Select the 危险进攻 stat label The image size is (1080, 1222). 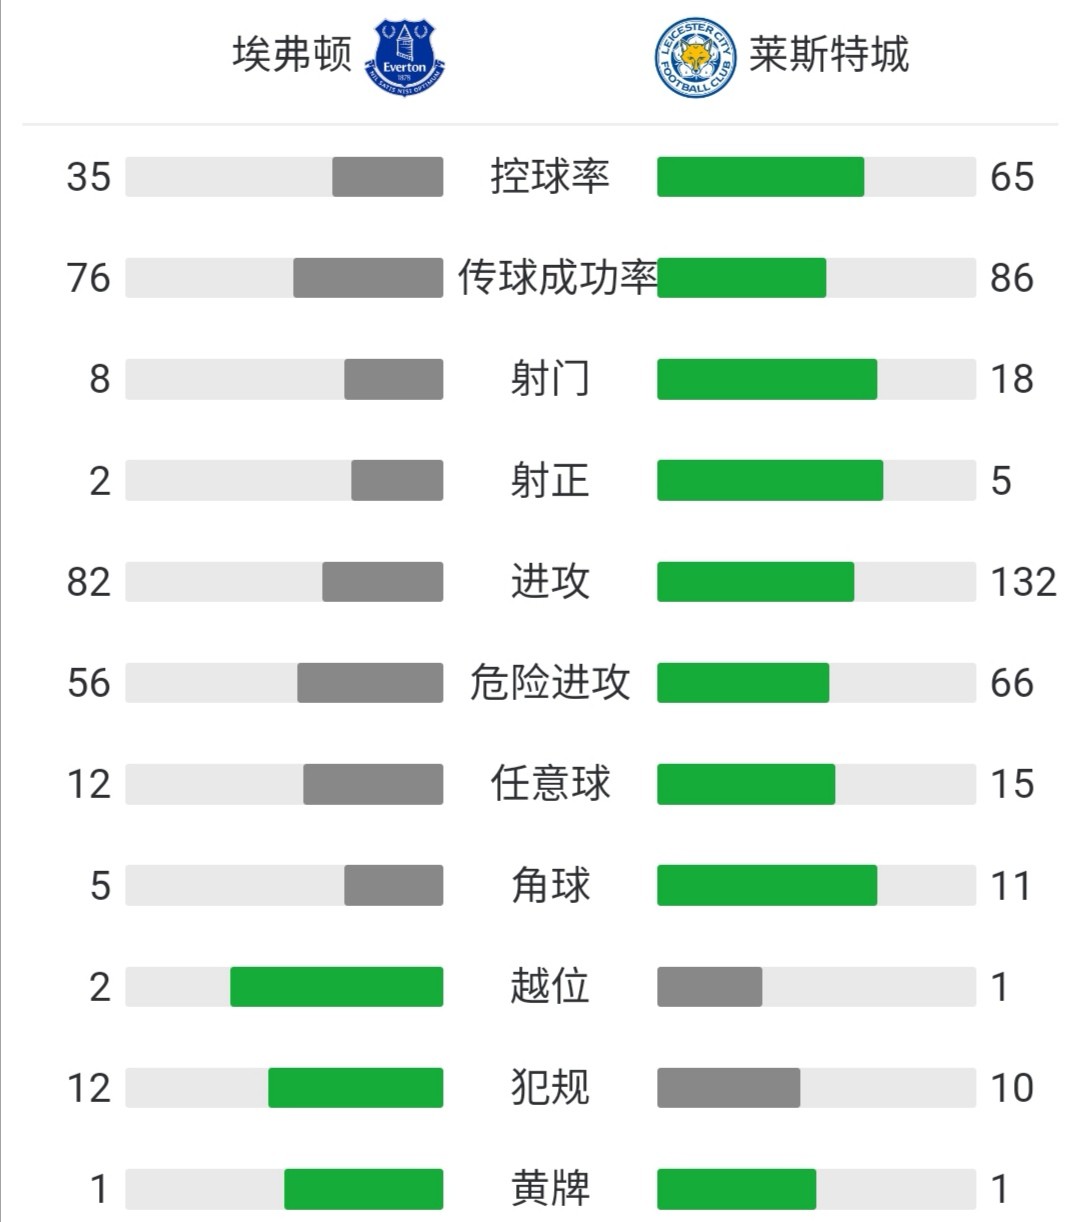[550, 683]
